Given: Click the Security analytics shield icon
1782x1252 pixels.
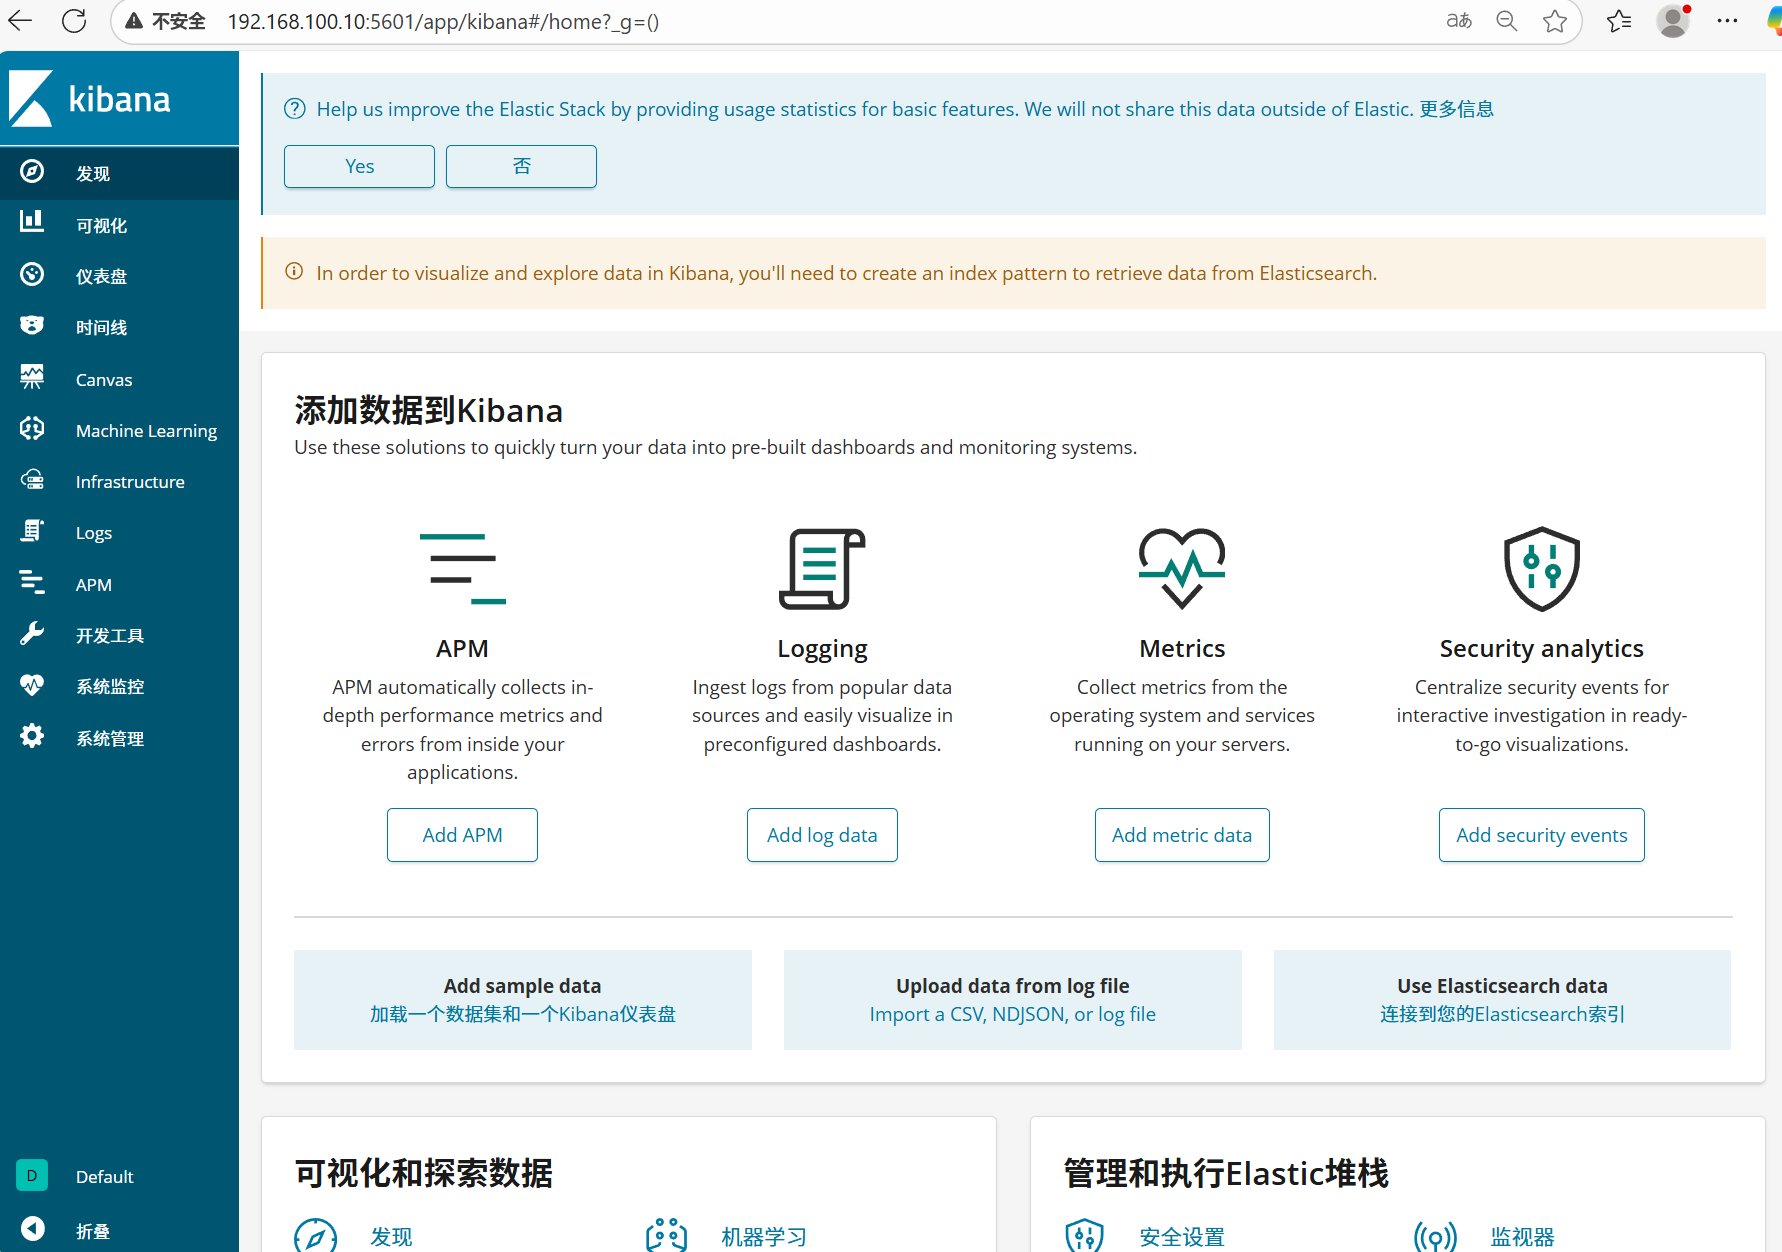Looking at the screenshot, I should click(x=1542, y=568).
